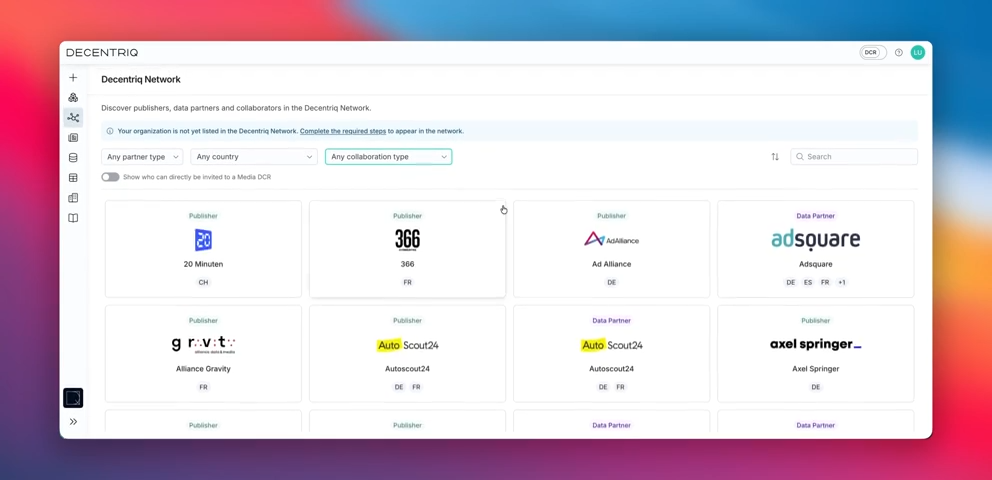Image resolution: width=992 pixels, height=480 pixels.
Task: Open the Adsquare data partner card
Action: pyautogui.click(x=815, y=249)
